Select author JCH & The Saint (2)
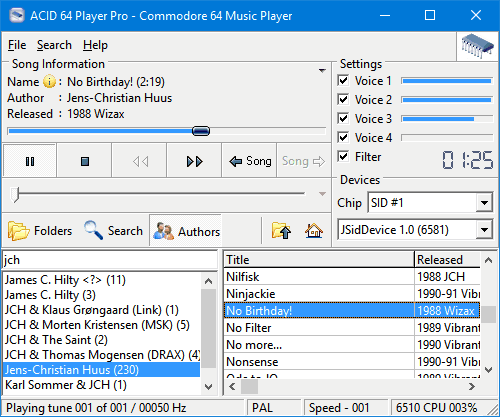 (102, 340)
